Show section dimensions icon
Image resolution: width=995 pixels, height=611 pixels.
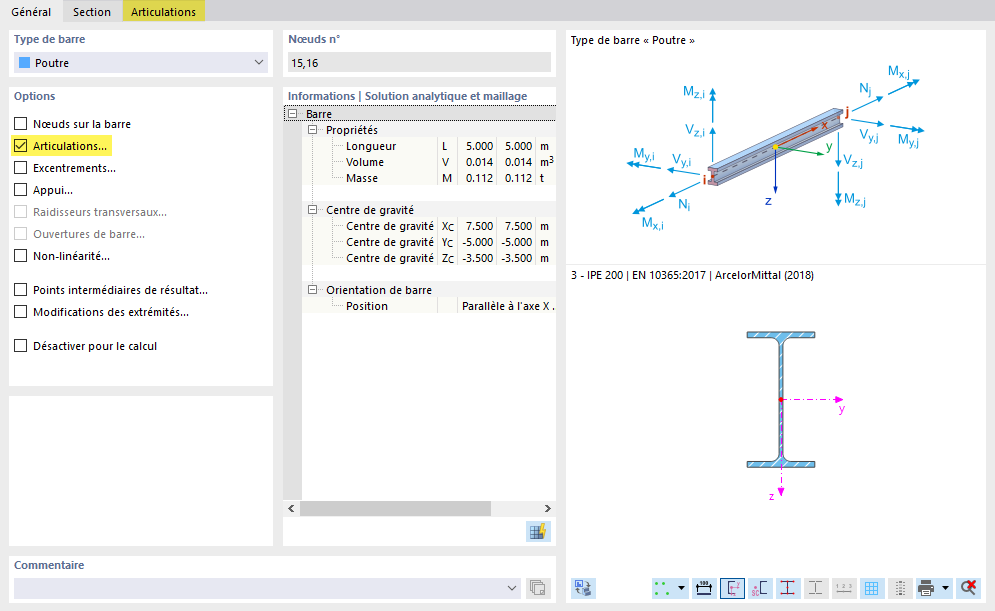pos(704,588)
